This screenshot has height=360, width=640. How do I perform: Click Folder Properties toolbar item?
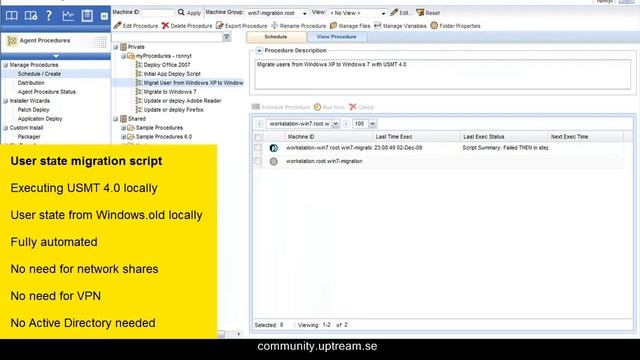click(456, 26)
